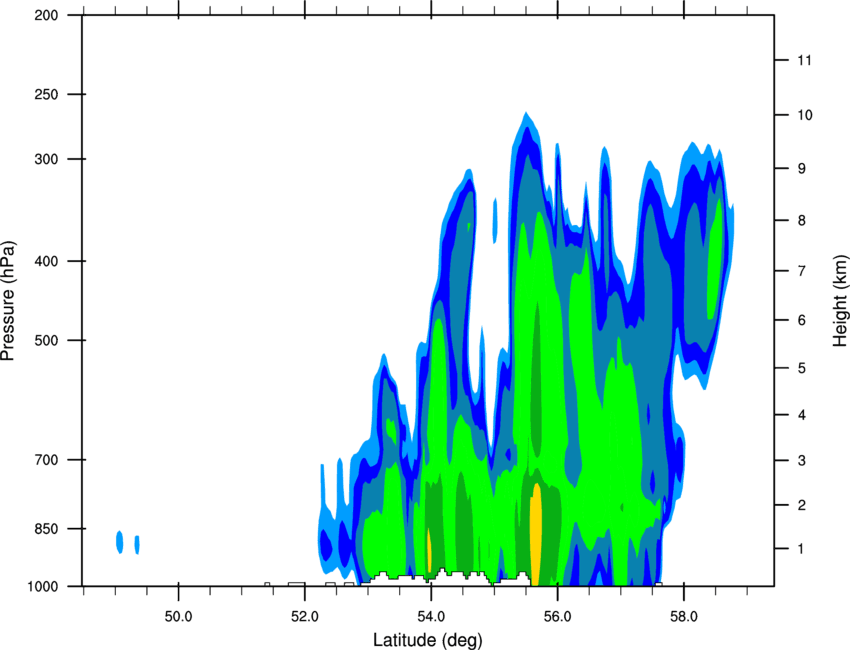Viewport: 850px width, 650px height.
Task: Select the 700 pressure tick label
Action: click(x=46, y=460)
